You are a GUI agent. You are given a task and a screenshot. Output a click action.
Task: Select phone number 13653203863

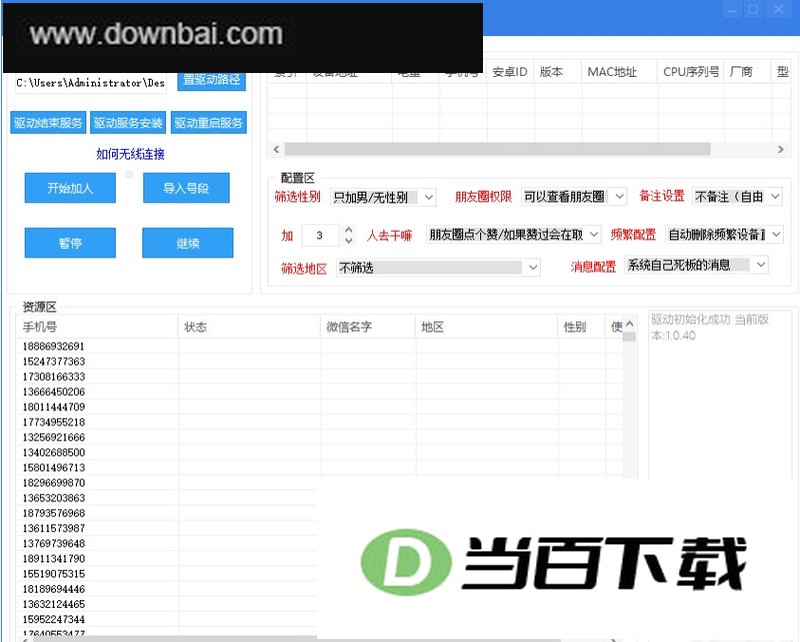53,498
